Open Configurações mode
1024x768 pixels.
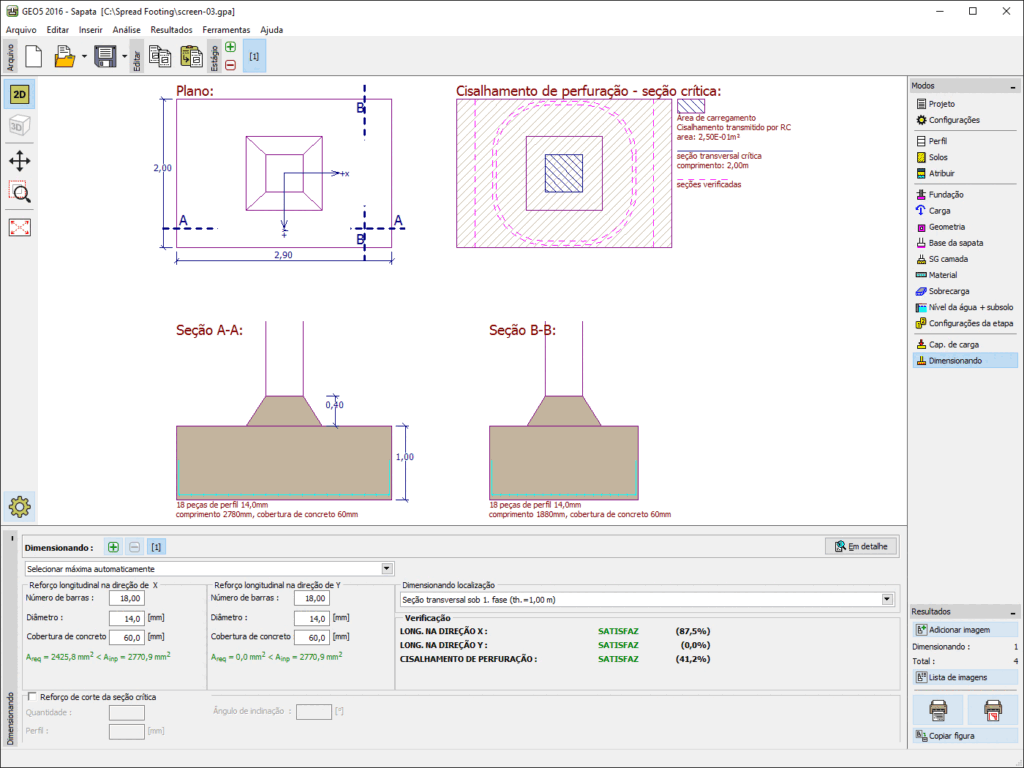tap(965, 120)
